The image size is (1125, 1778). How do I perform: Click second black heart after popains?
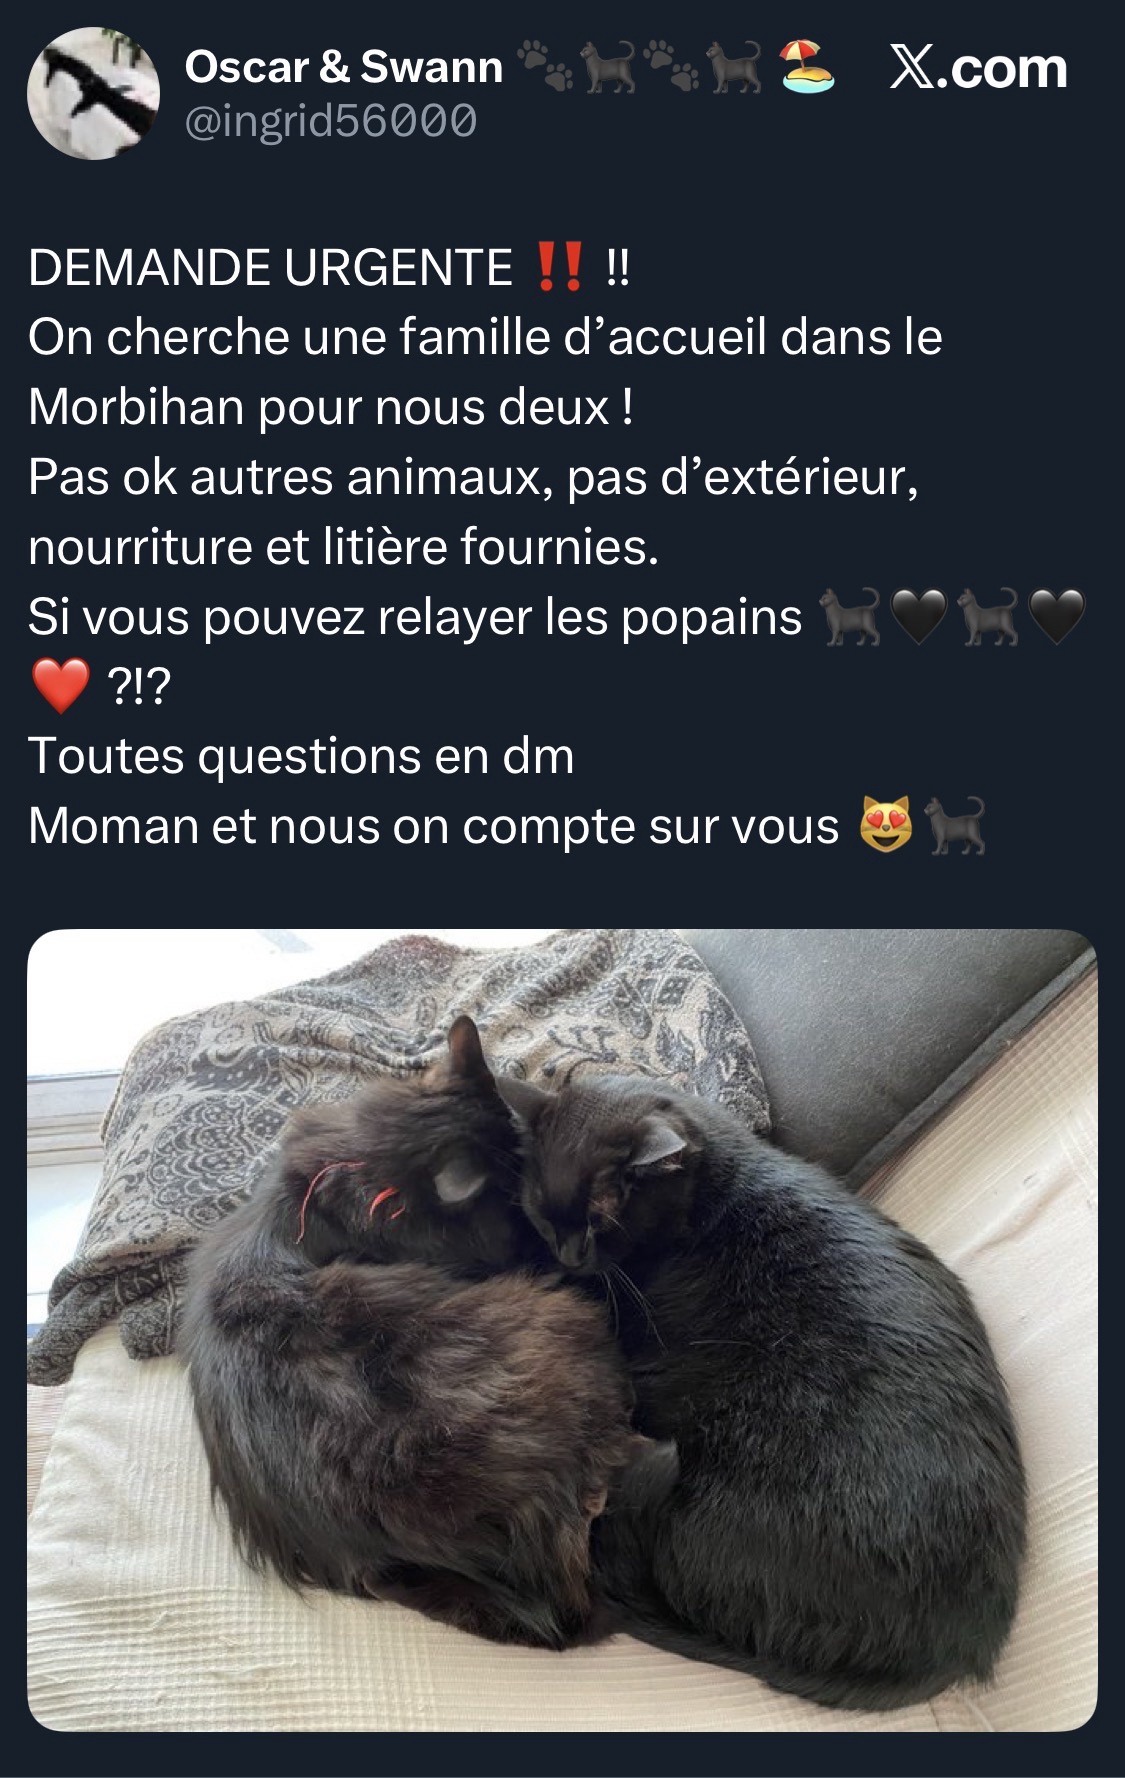1057,616
